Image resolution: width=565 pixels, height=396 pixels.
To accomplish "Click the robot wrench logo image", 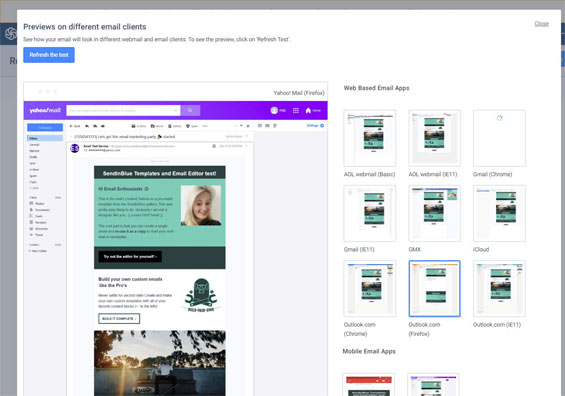I will pos(201,295).
